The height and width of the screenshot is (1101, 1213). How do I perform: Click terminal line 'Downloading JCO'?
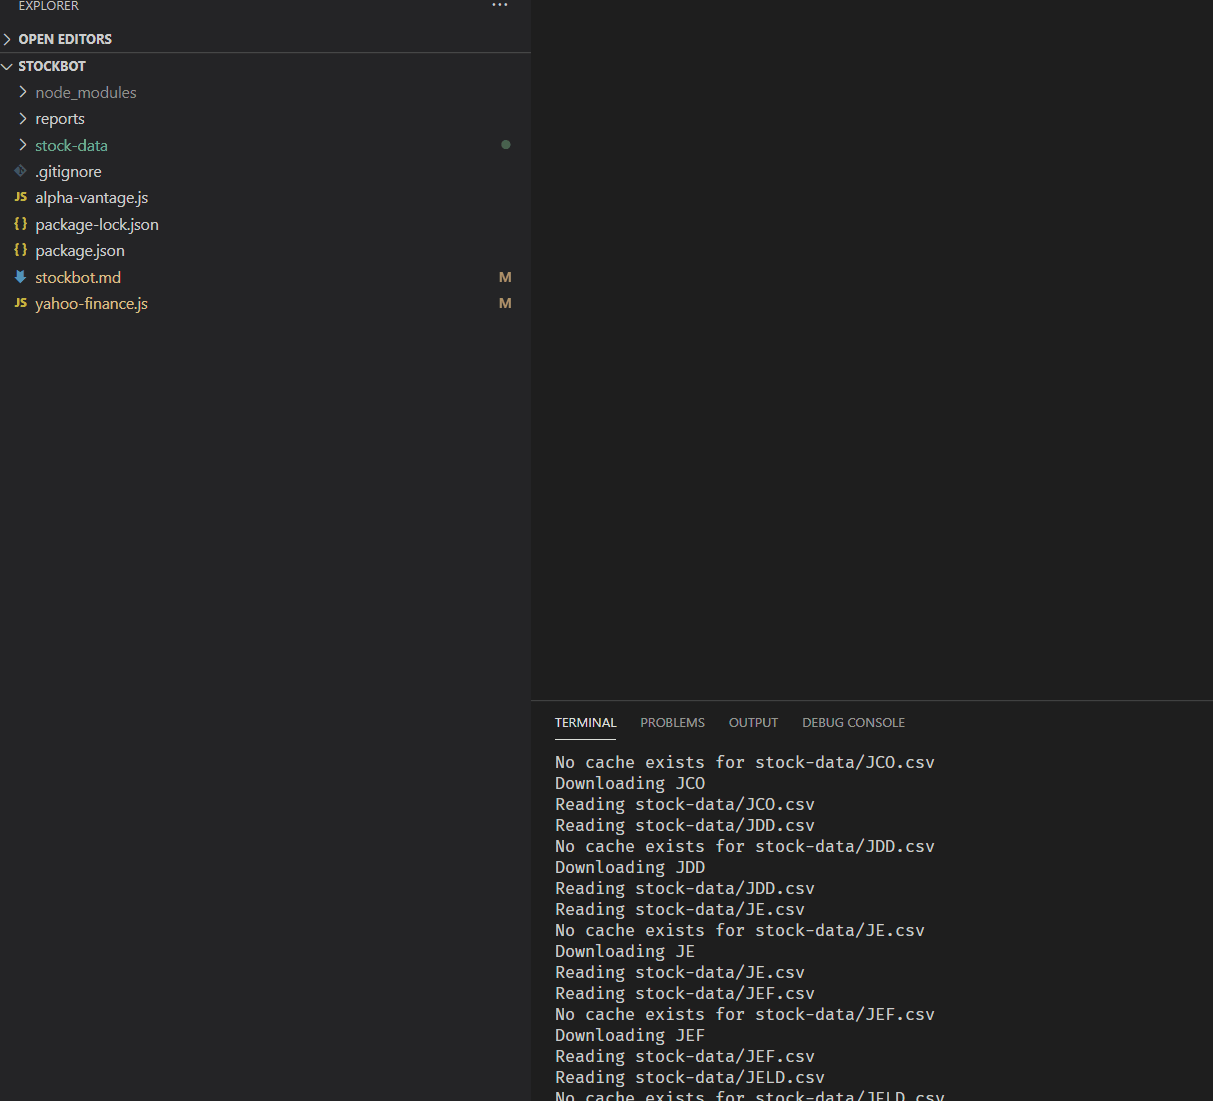(630, 783)
